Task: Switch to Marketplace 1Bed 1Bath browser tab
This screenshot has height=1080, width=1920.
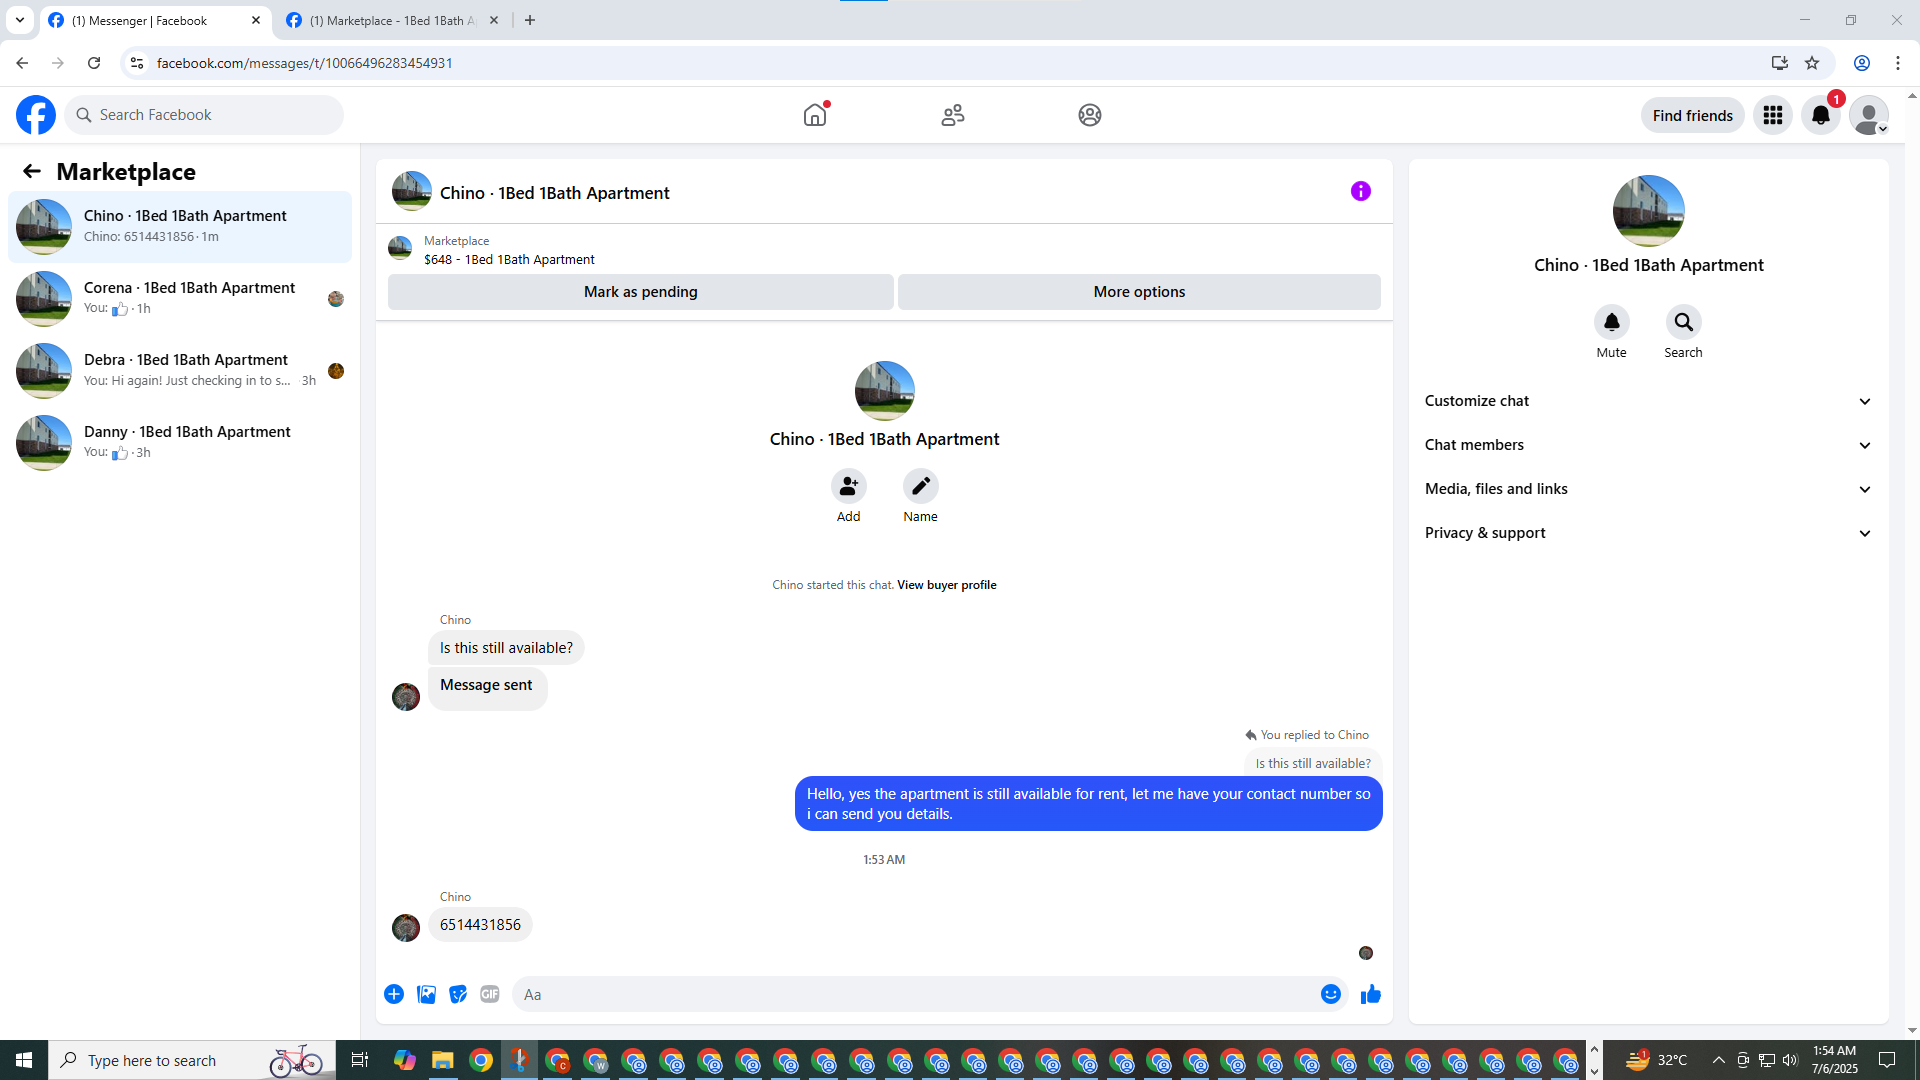Action: 392,20
